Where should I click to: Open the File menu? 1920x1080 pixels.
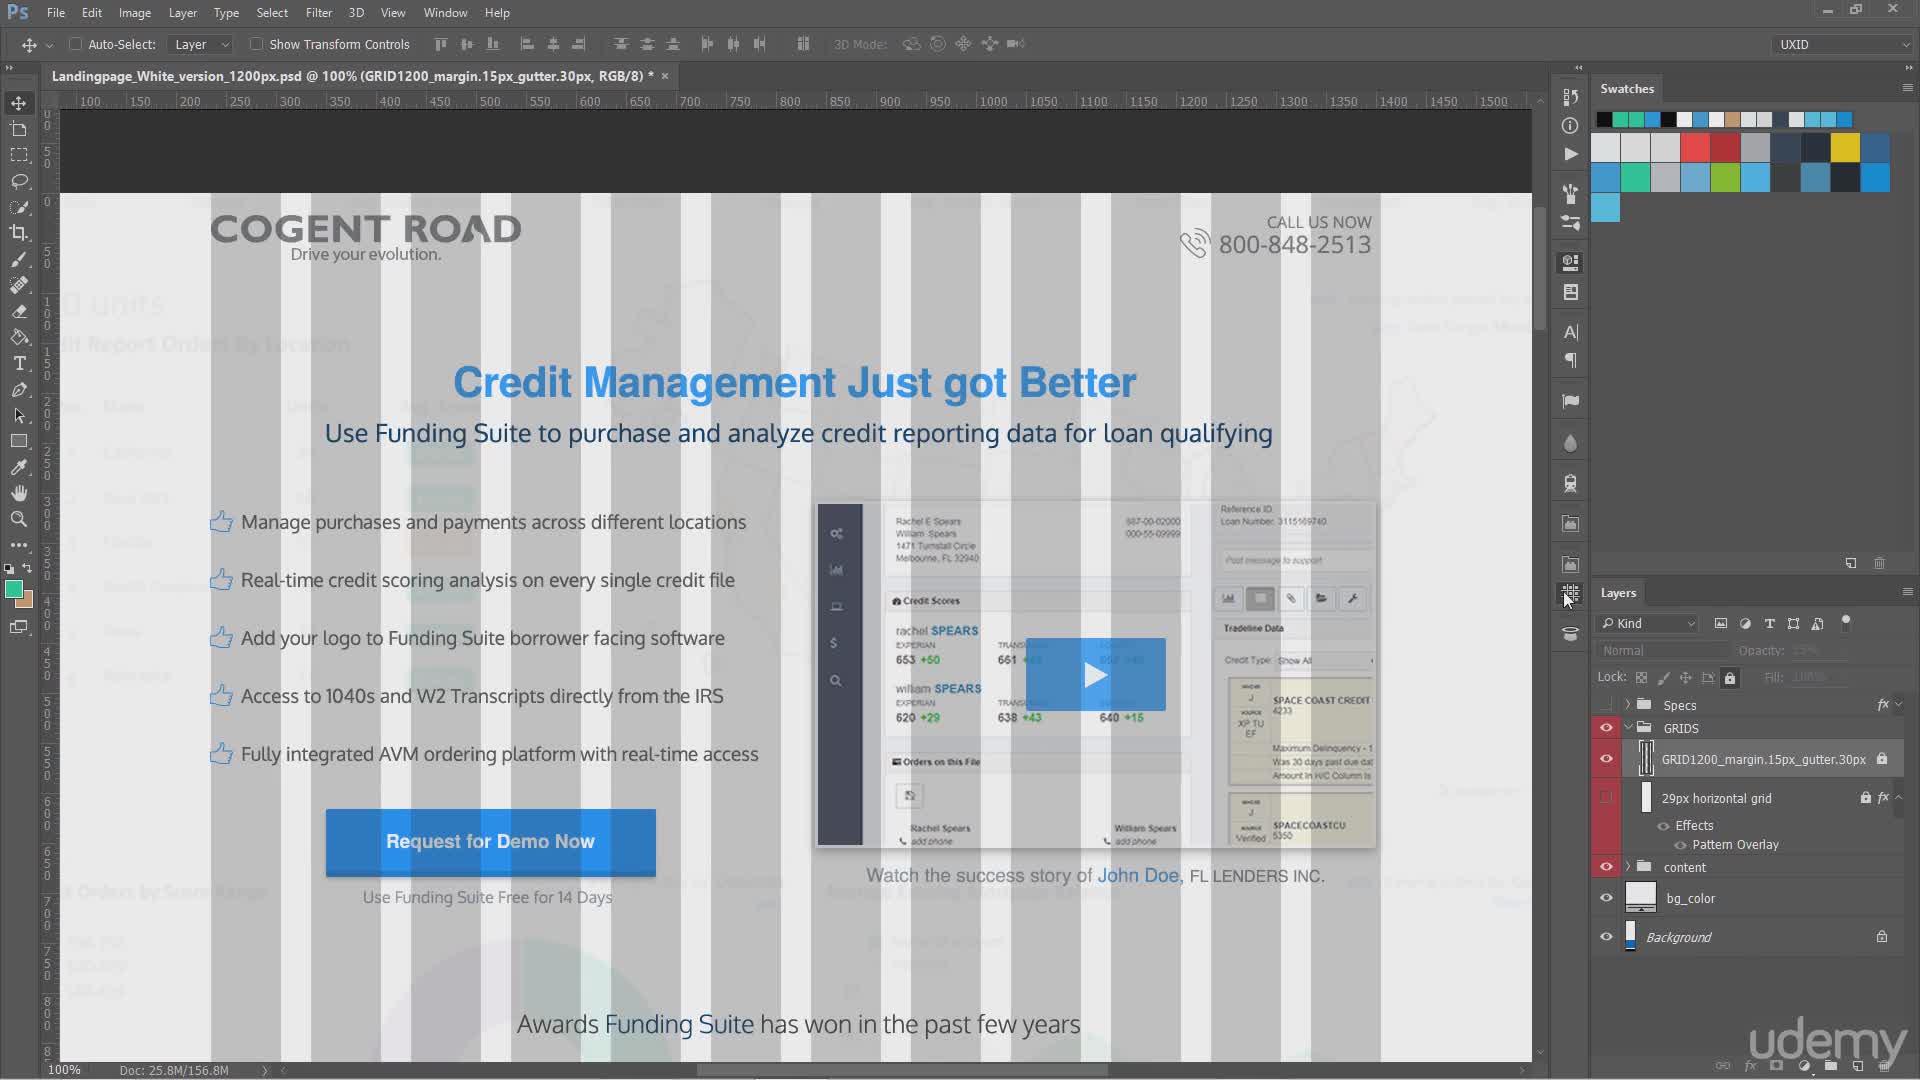click(x=56, y=13)
